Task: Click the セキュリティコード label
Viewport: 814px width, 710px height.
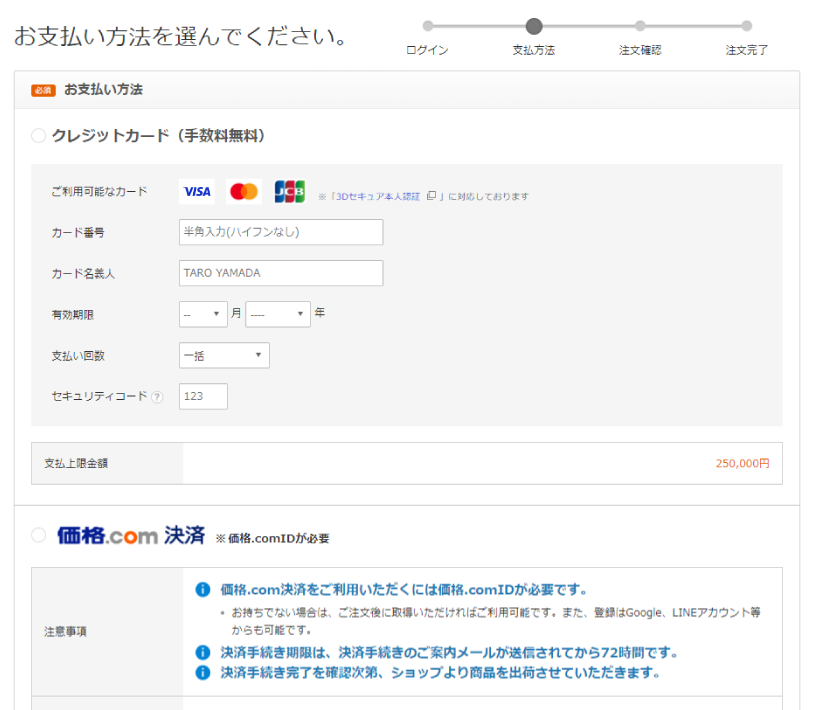Action: pyautogui.click(x=99, y=397)
